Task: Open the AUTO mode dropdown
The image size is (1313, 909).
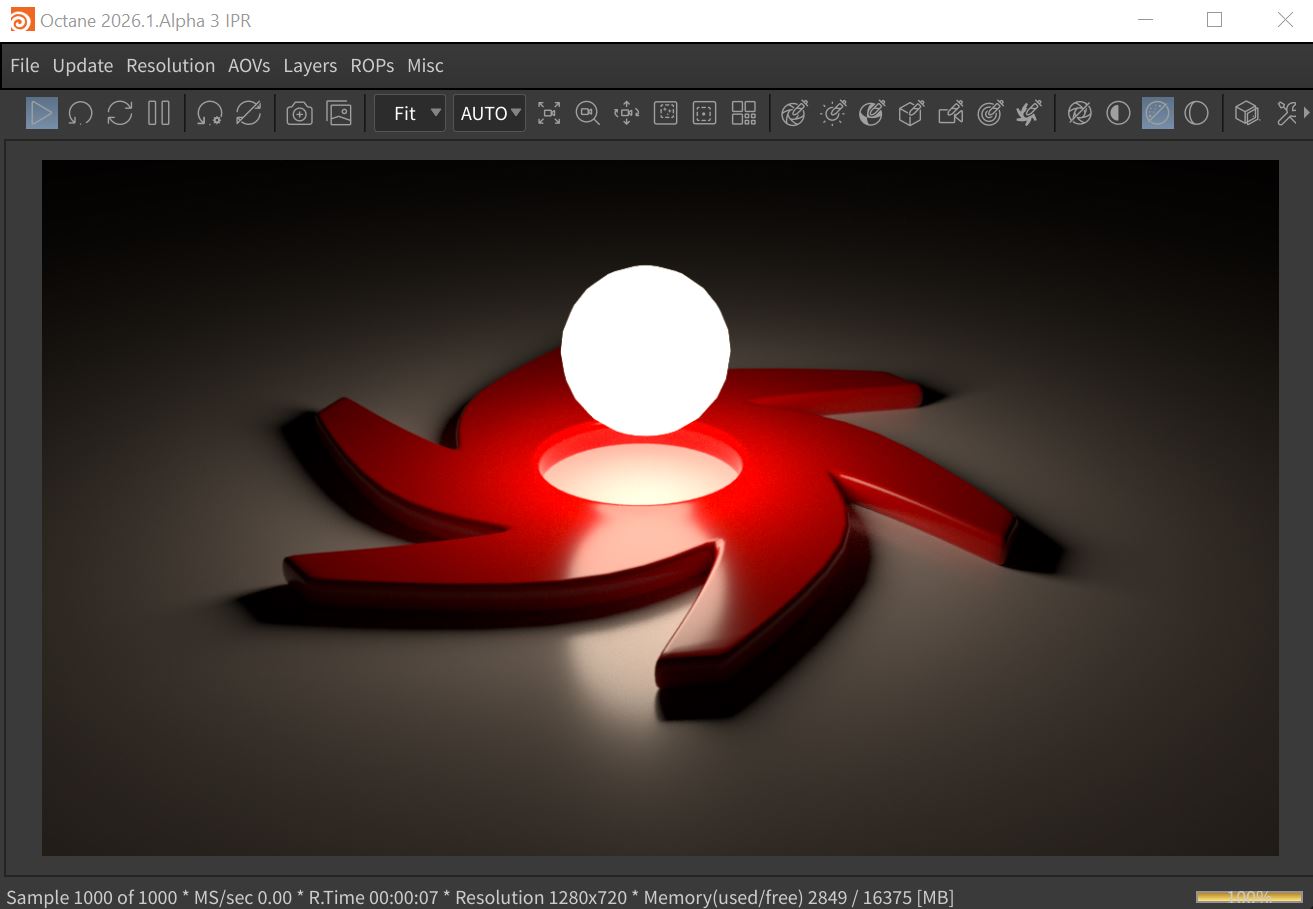Action: tap(489, 113)
